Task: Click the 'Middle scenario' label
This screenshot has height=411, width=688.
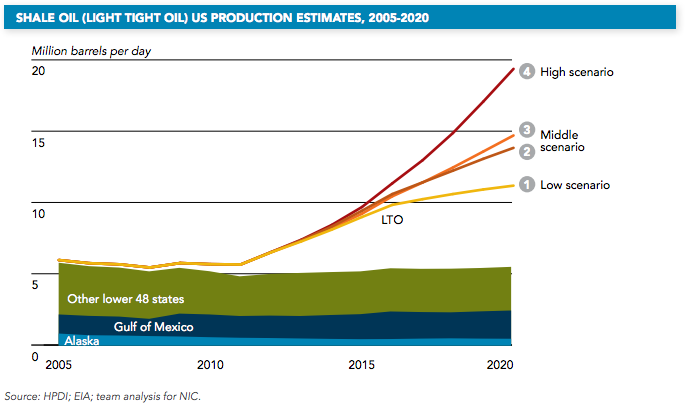Action: click(562, 141)
